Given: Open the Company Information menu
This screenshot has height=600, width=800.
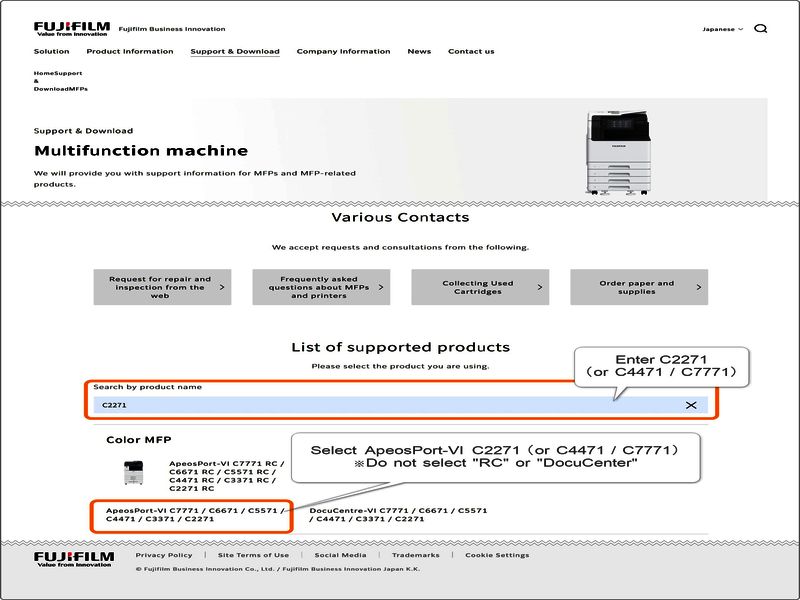Looking at the screenshot, I should click(x=343, y=52).
